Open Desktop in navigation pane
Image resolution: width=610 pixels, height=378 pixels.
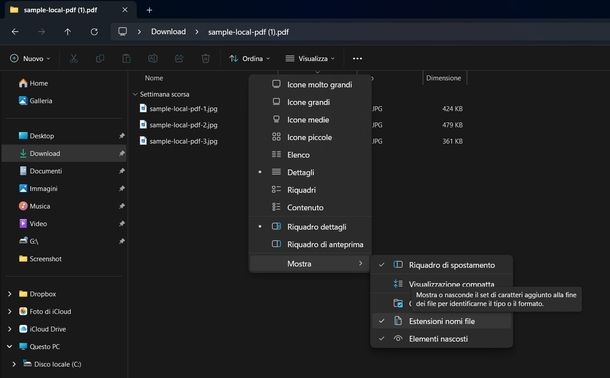point(64,136)
